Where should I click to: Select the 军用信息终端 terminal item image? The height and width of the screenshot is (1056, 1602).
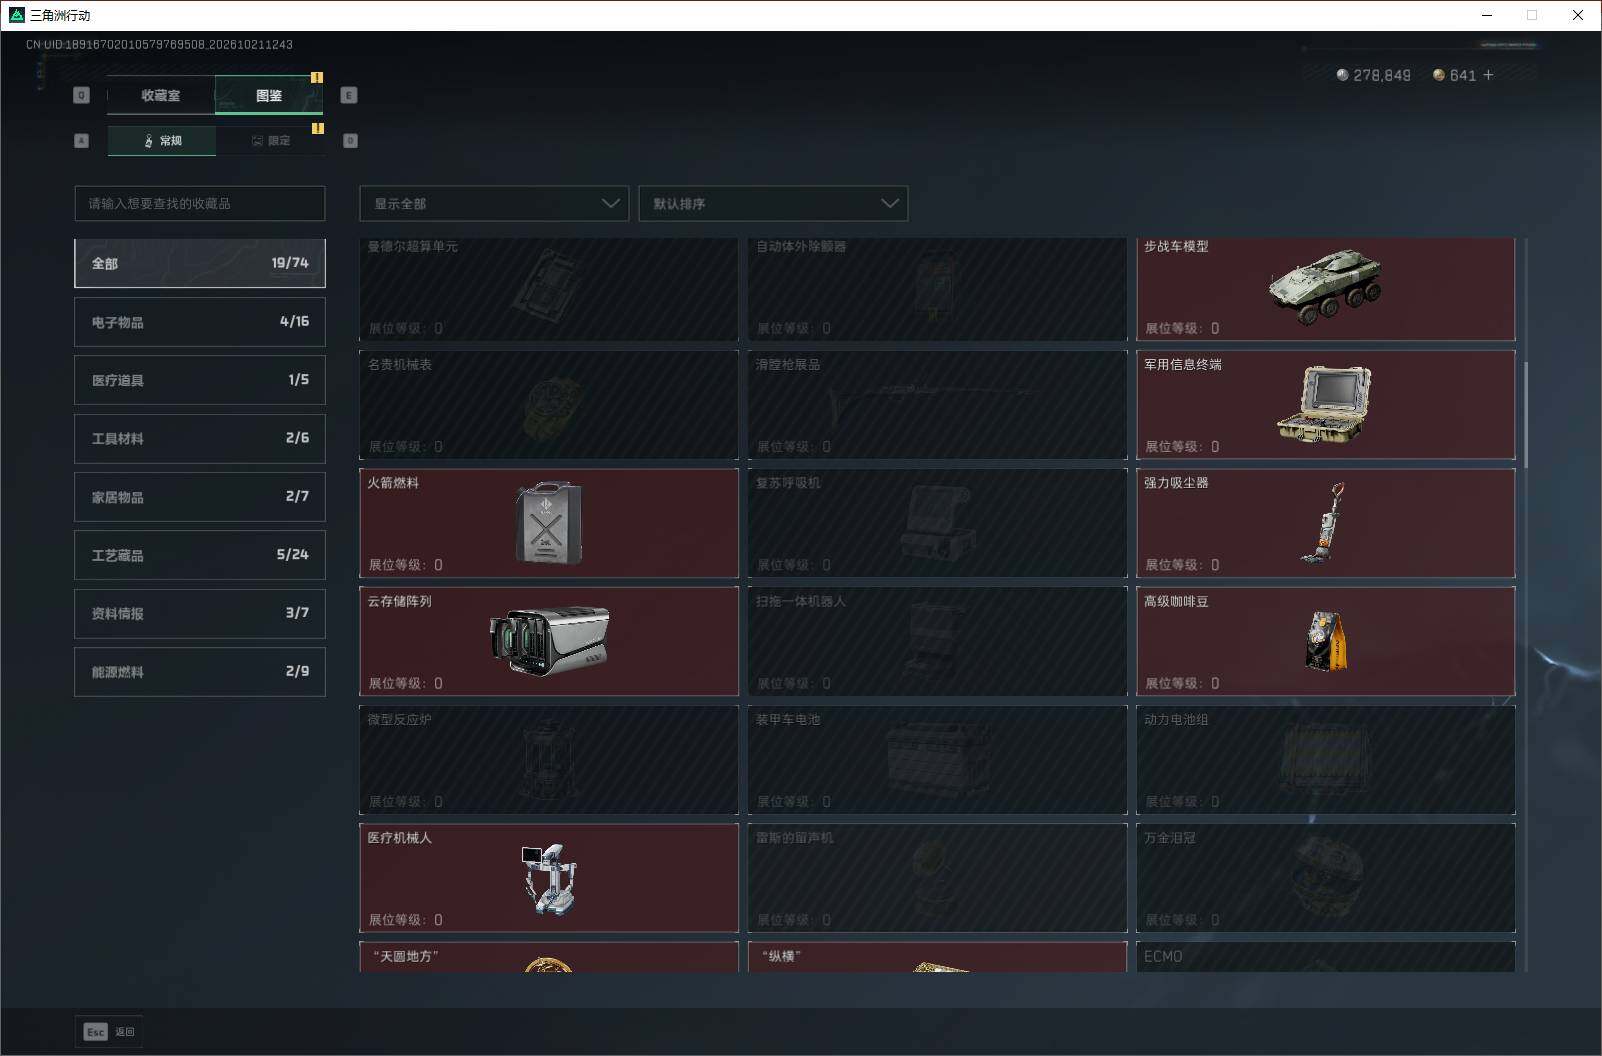[x=1324, y=404]
